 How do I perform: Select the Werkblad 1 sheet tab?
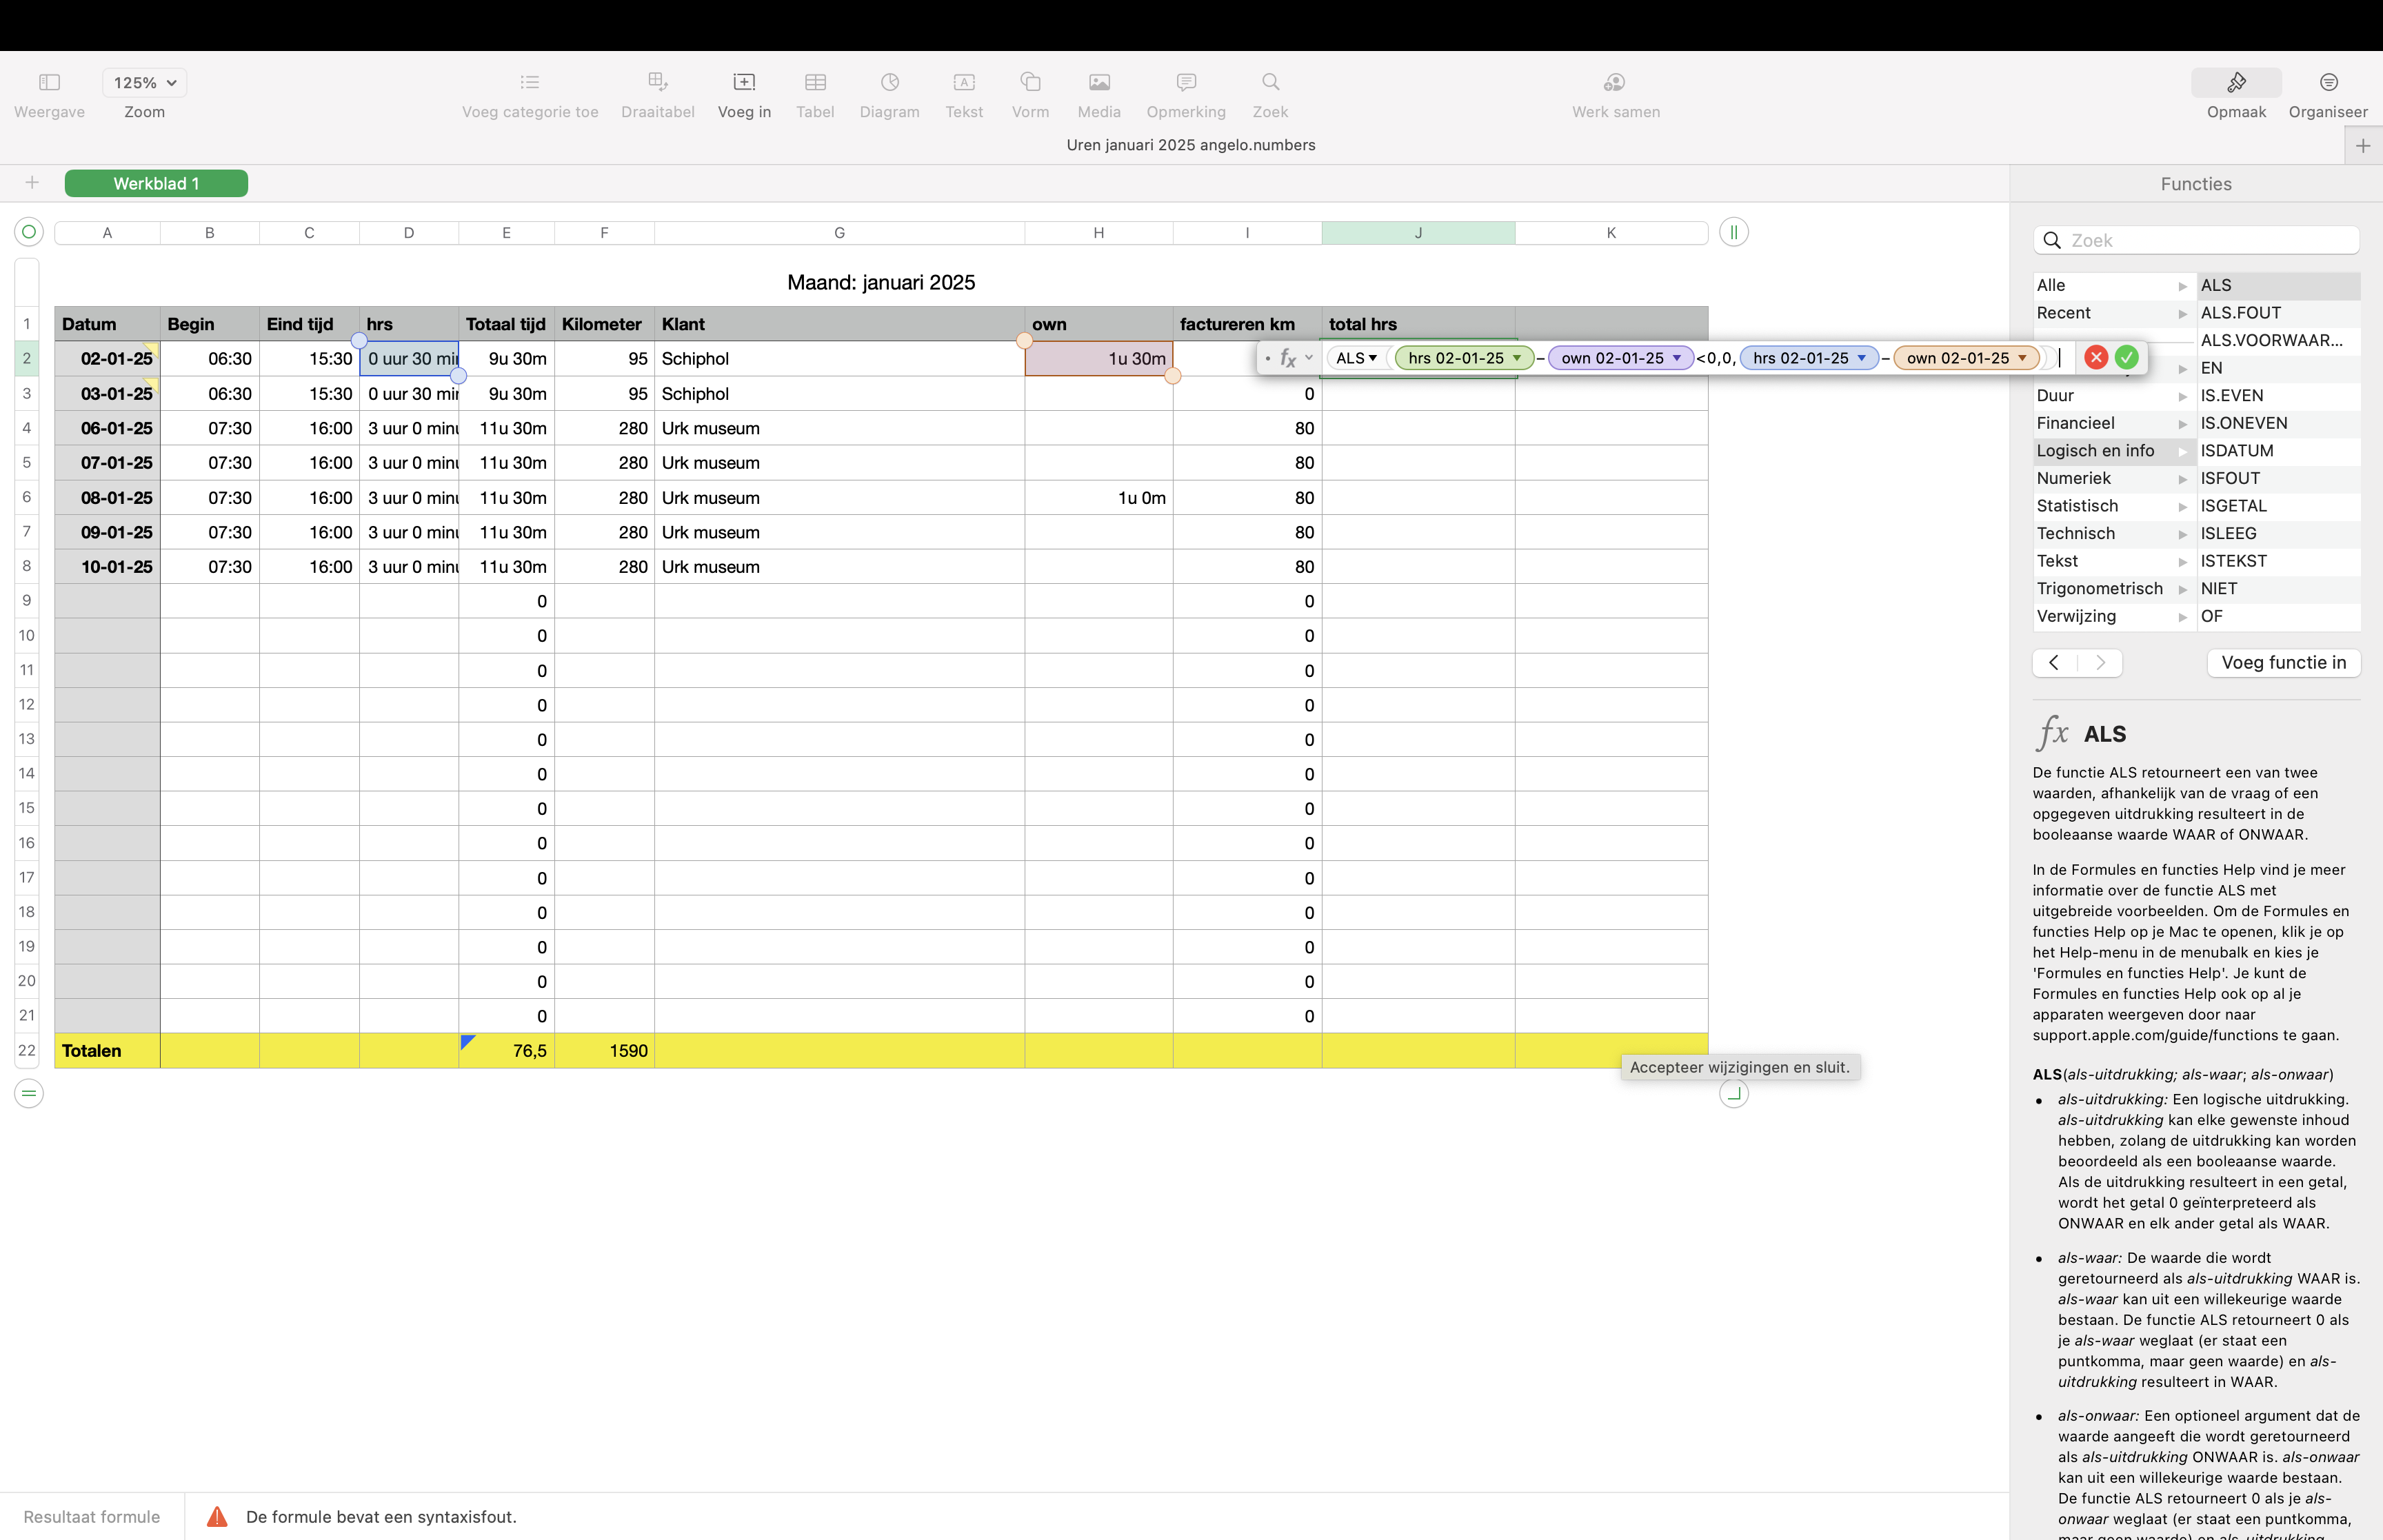pyautogui.click(x=156, y=183)
